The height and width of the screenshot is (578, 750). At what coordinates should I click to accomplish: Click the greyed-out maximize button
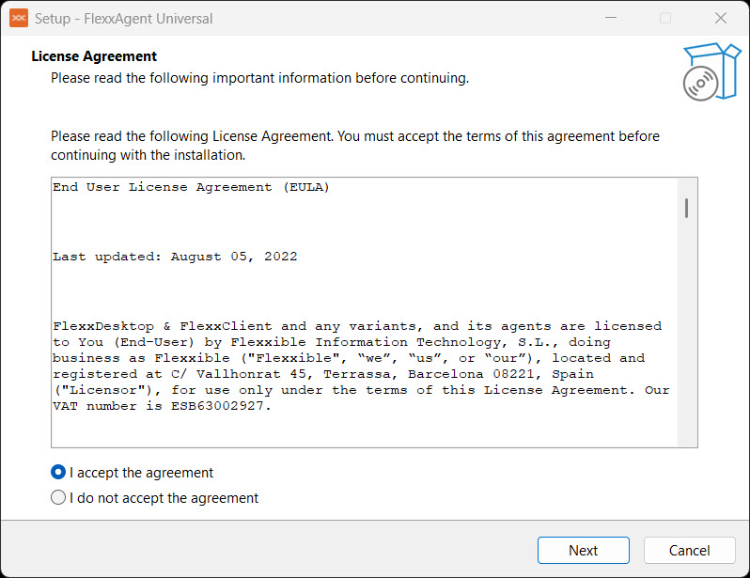click(x=665, y=18)
